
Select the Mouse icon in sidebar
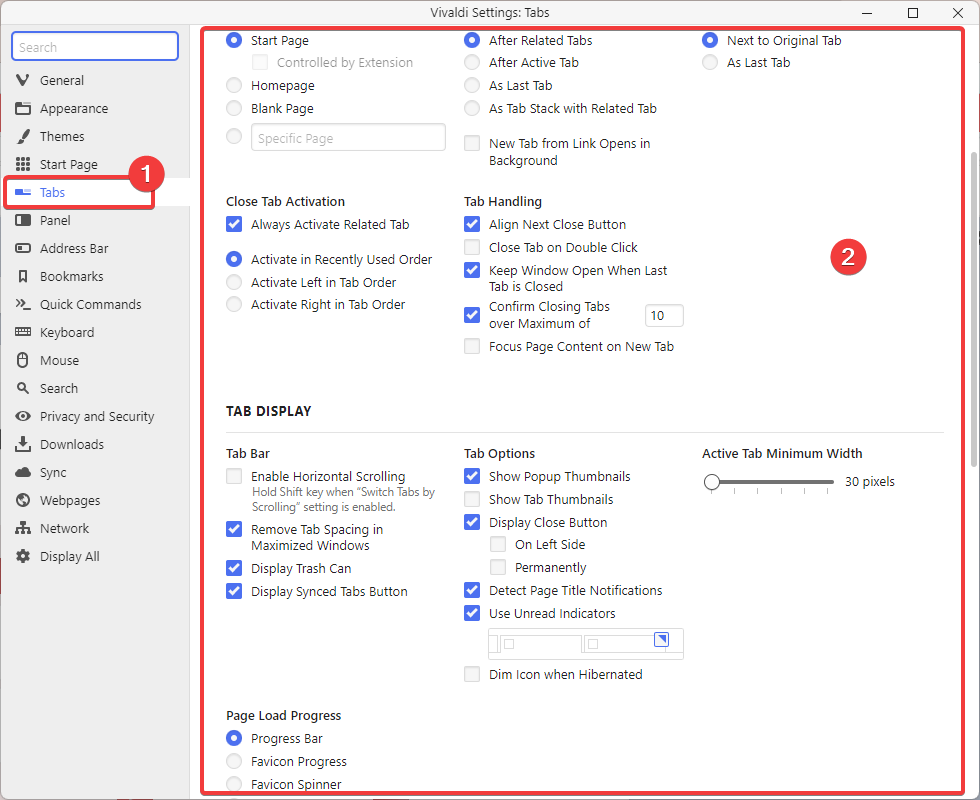[x=22, y=360]
